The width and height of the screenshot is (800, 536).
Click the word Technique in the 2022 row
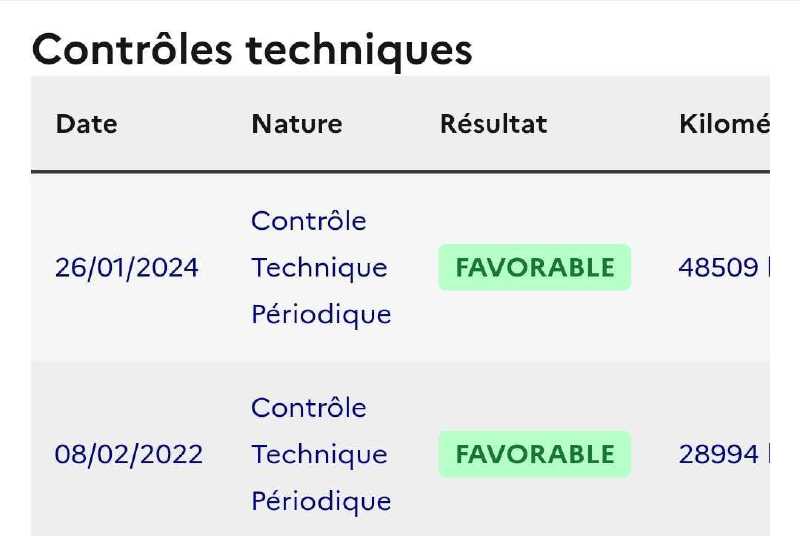319,454
